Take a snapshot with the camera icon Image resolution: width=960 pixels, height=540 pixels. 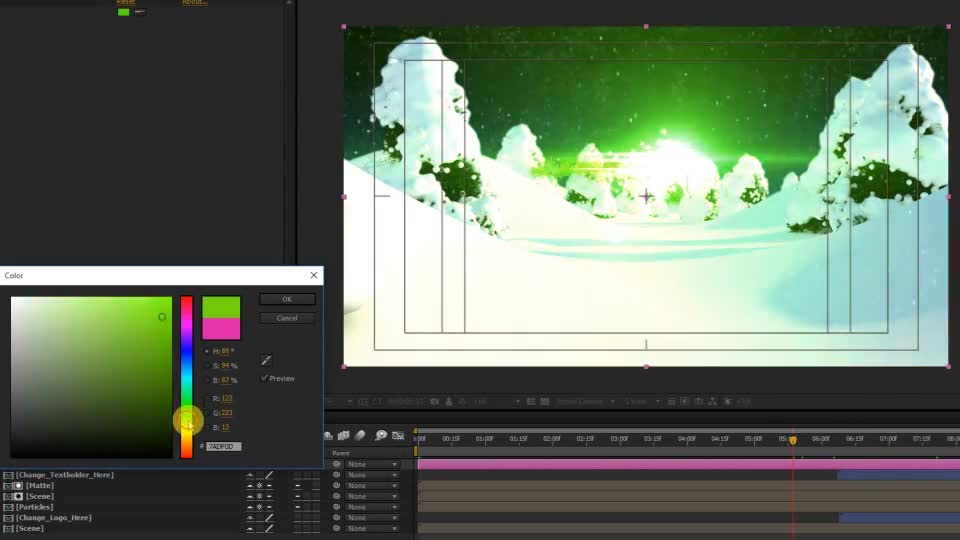point(435,402)
